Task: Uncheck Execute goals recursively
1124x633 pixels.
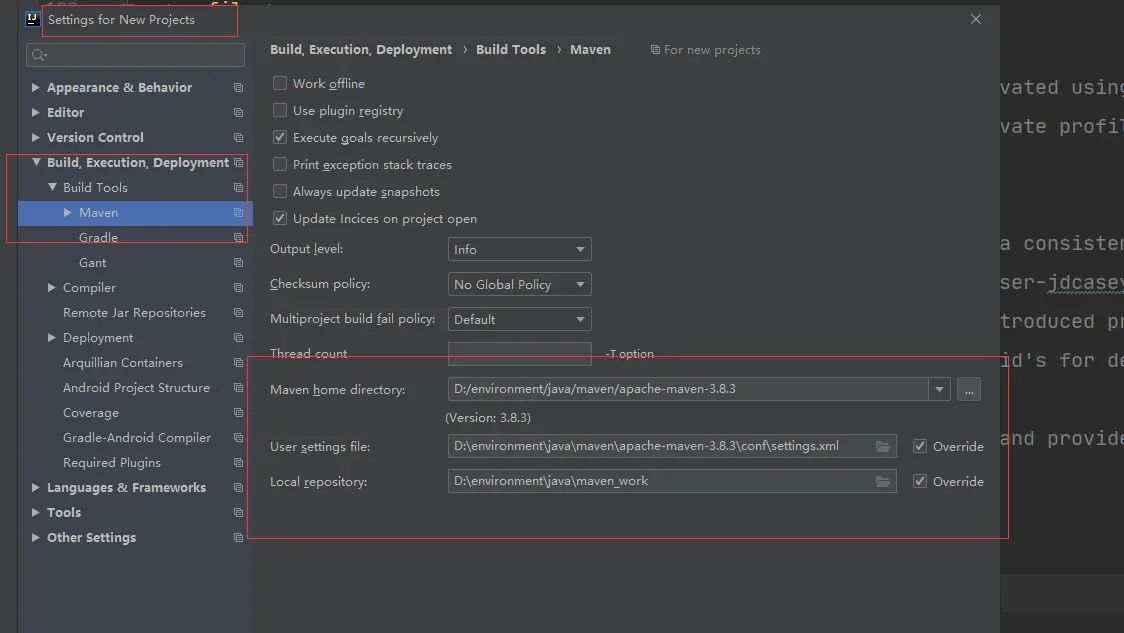Action: (280, 138)
